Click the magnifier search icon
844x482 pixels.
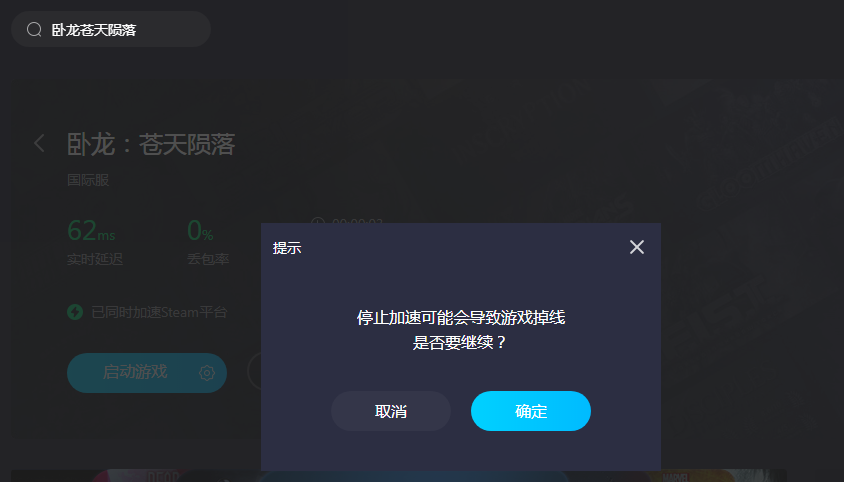[34, 30]
